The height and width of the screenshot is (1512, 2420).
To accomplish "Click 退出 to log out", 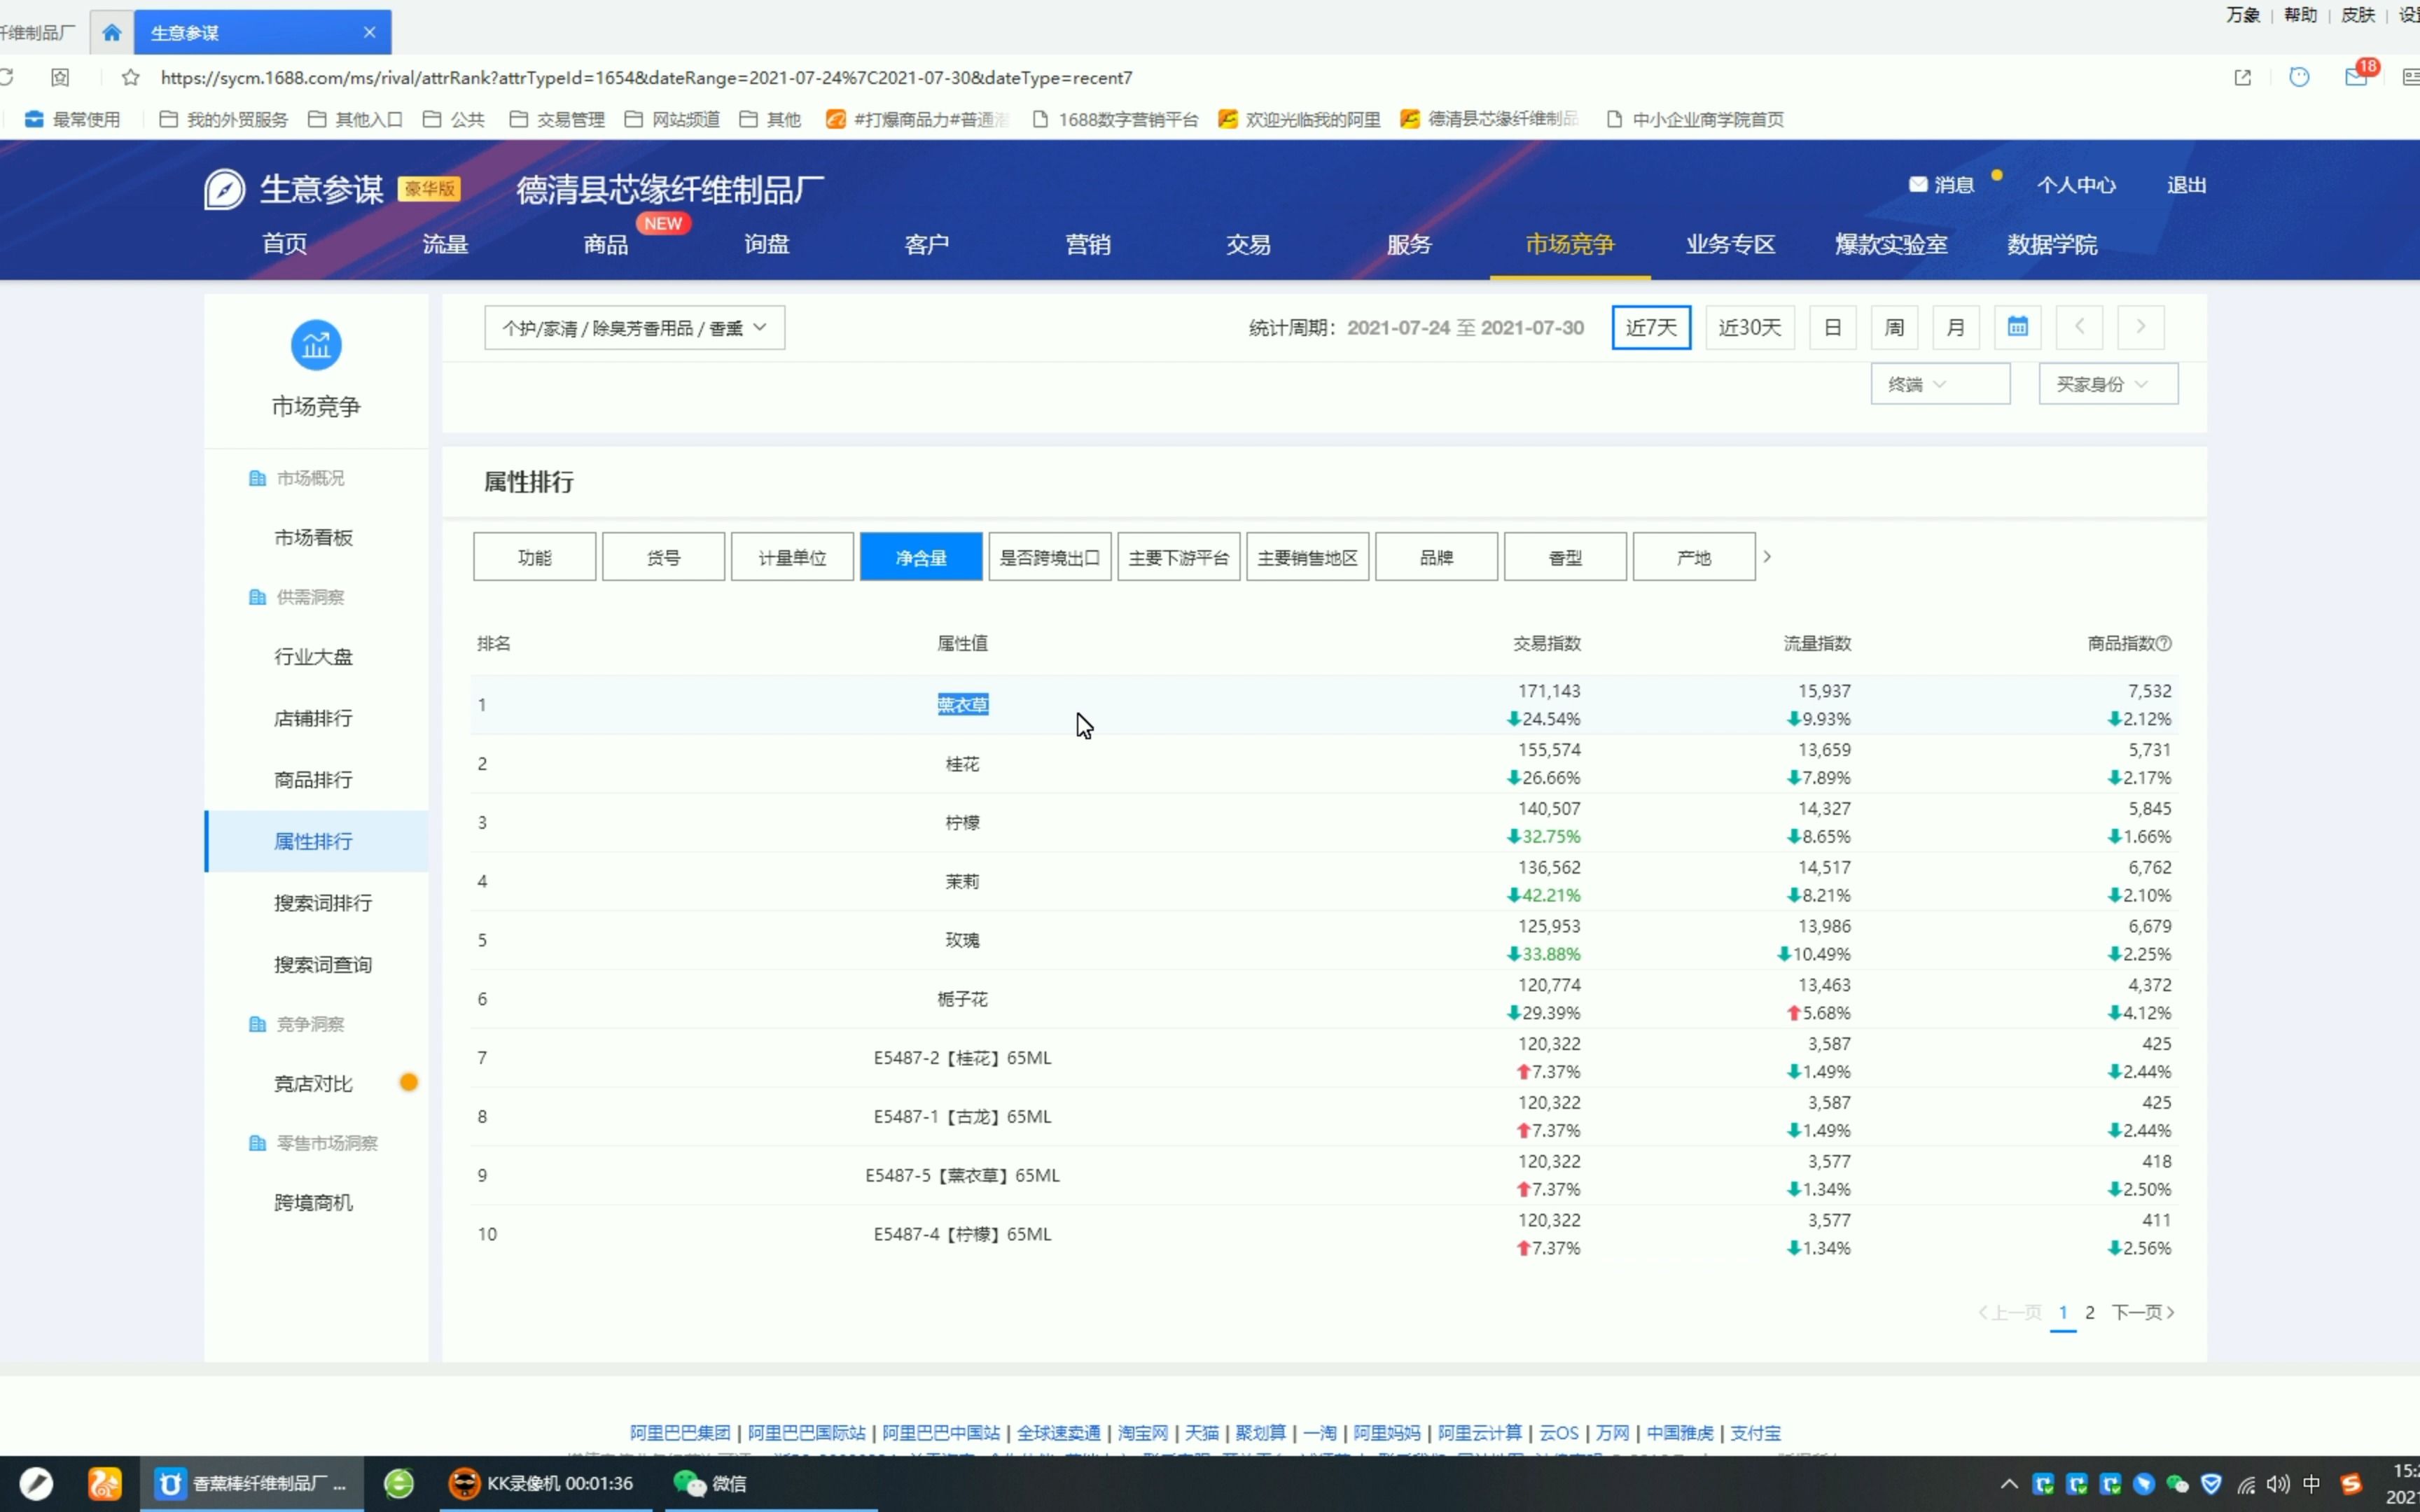I will [x=2187, y=185].
